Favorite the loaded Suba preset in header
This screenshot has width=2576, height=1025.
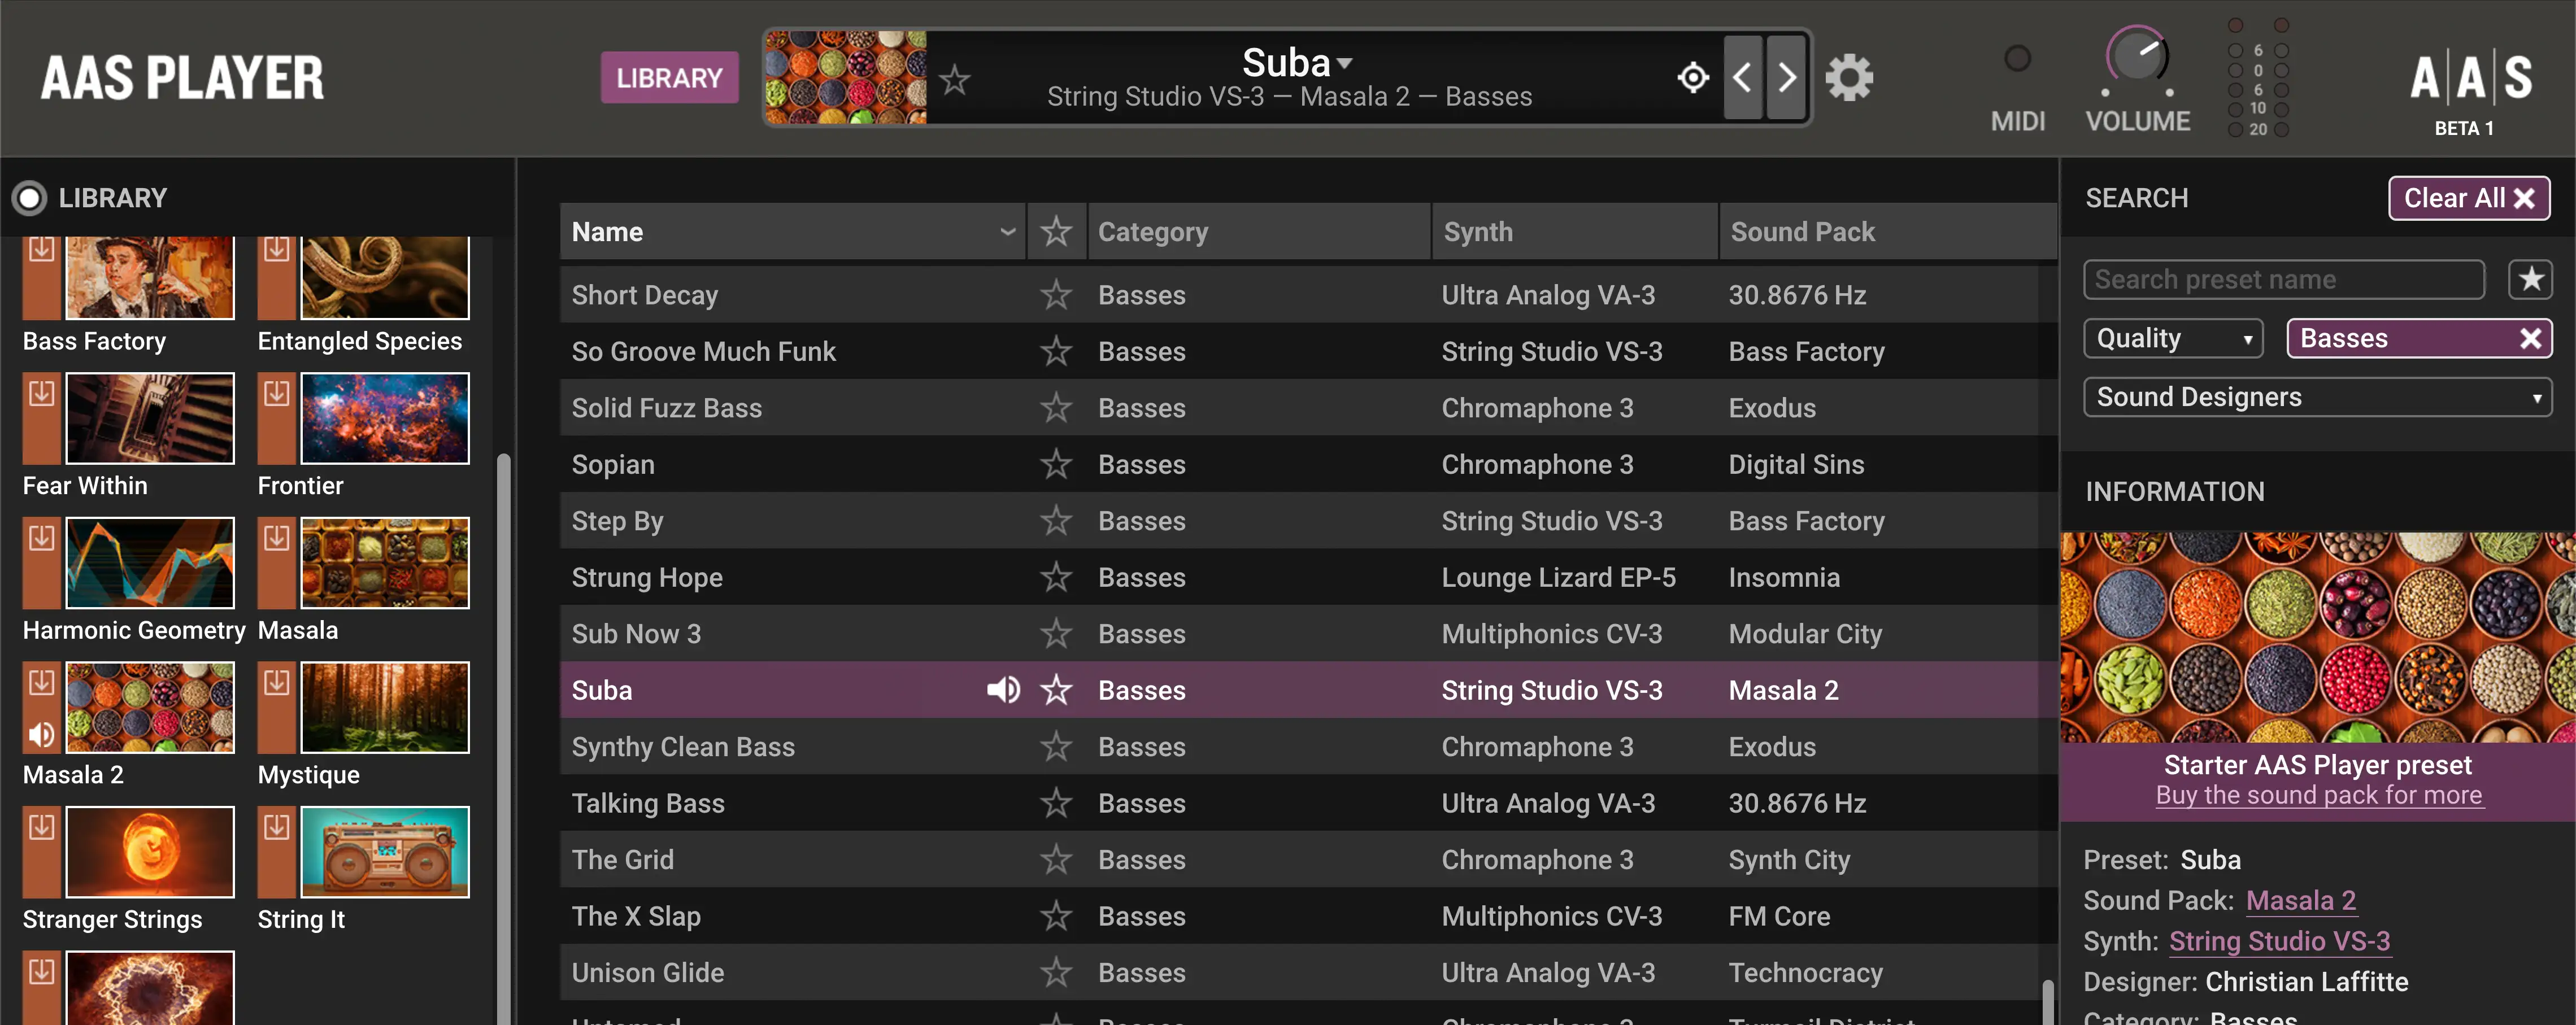[955, 79]
